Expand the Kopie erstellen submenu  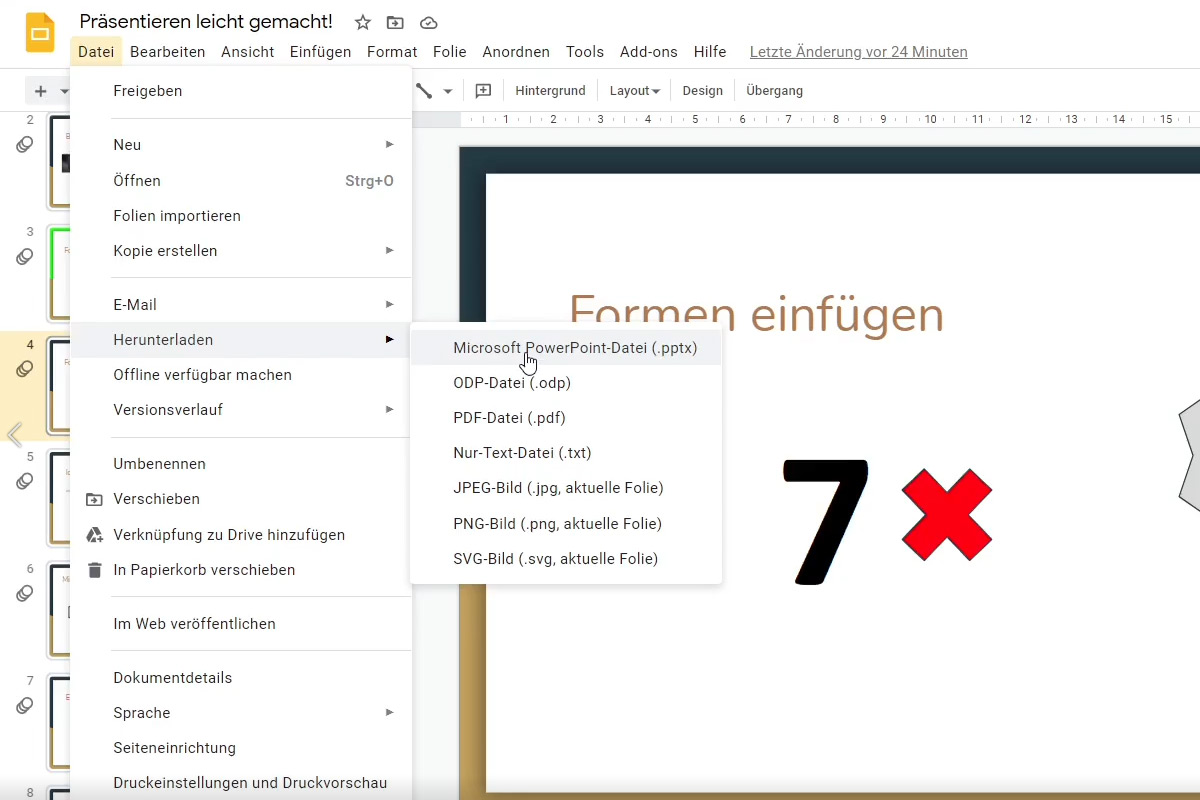[x=241, y=251]
